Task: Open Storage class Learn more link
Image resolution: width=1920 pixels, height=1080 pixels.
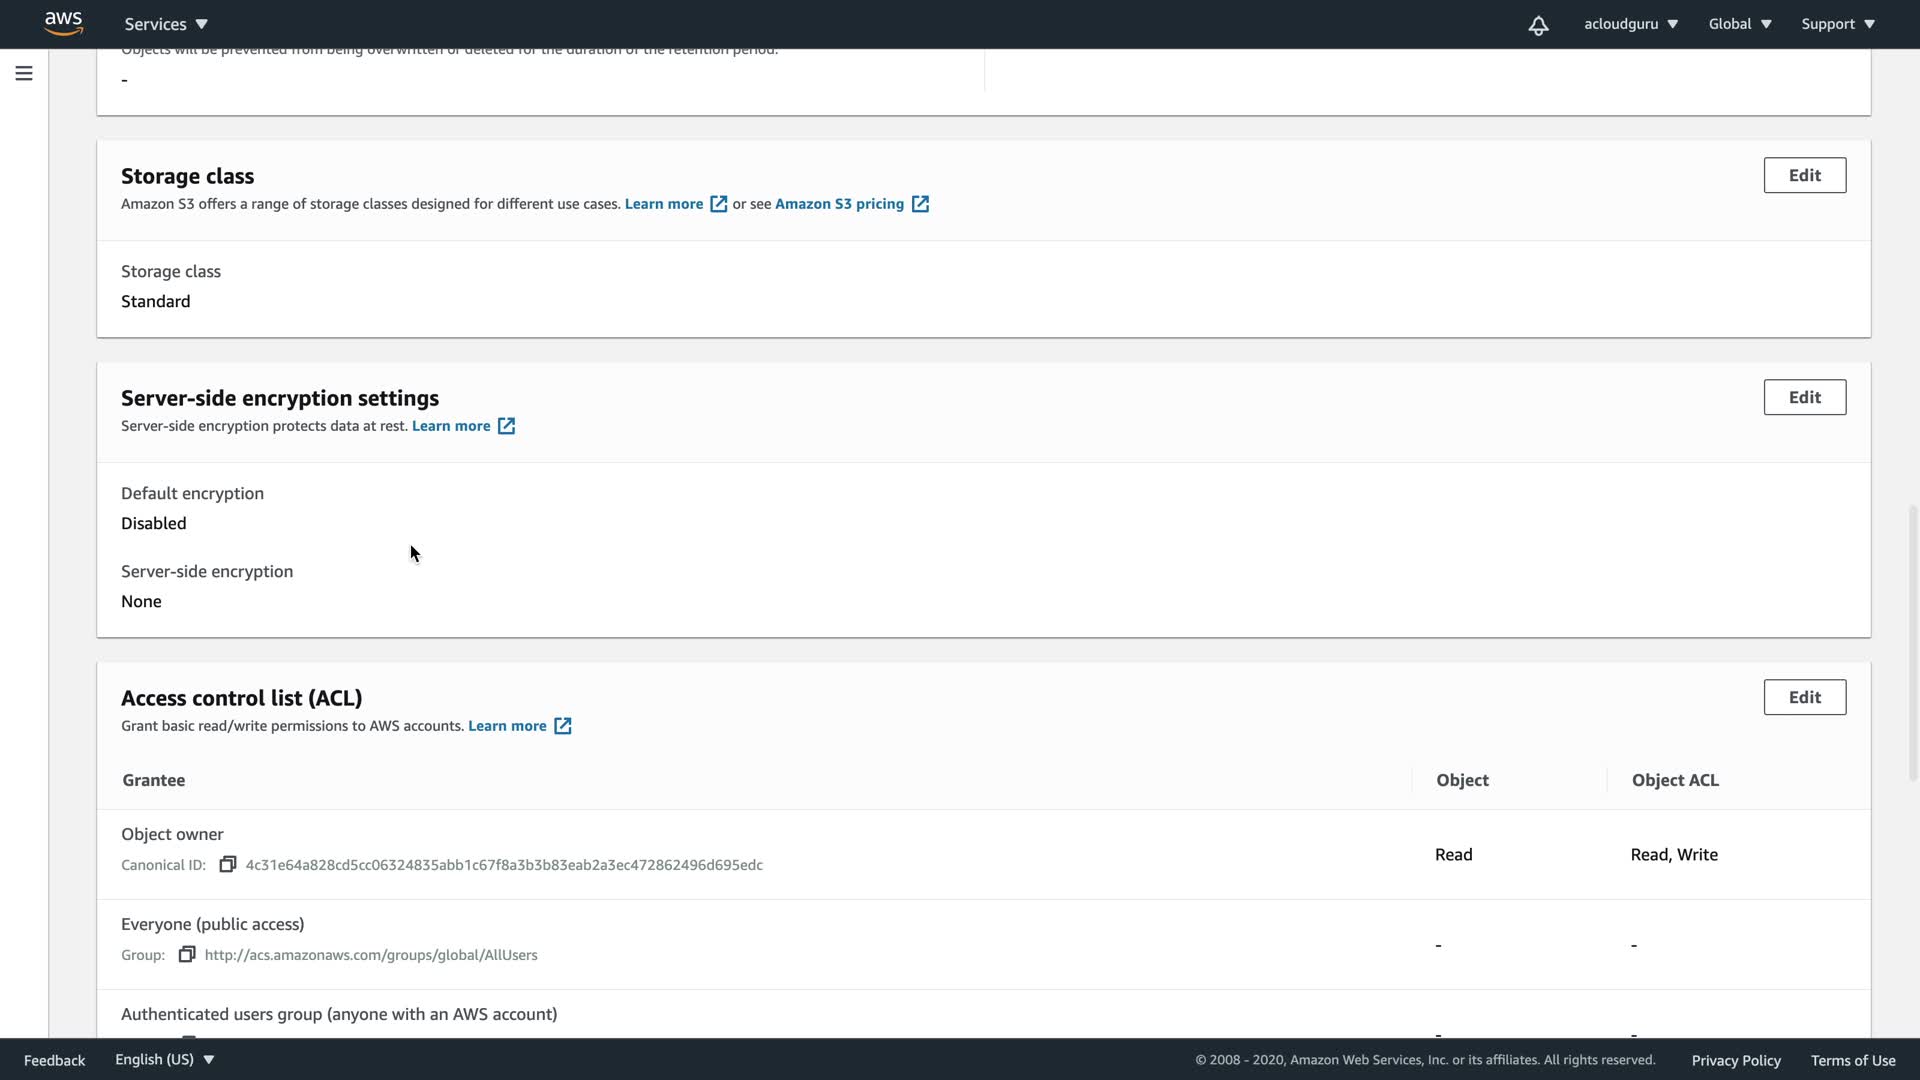Action: (x=664, y=204)
